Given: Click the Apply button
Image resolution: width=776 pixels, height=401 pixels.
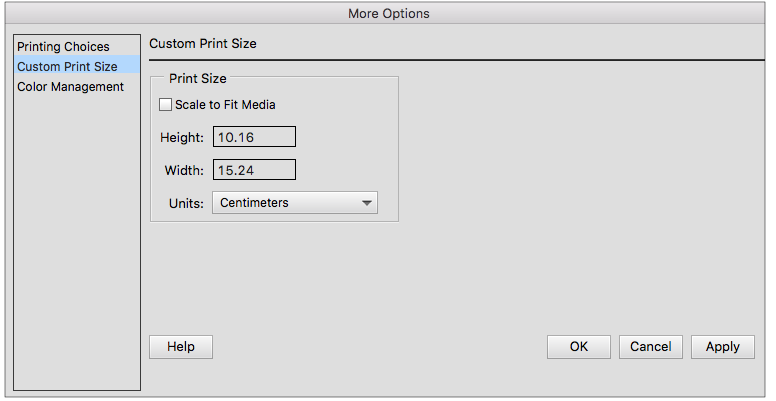Looking at the screenshot, I should point(722,346).
